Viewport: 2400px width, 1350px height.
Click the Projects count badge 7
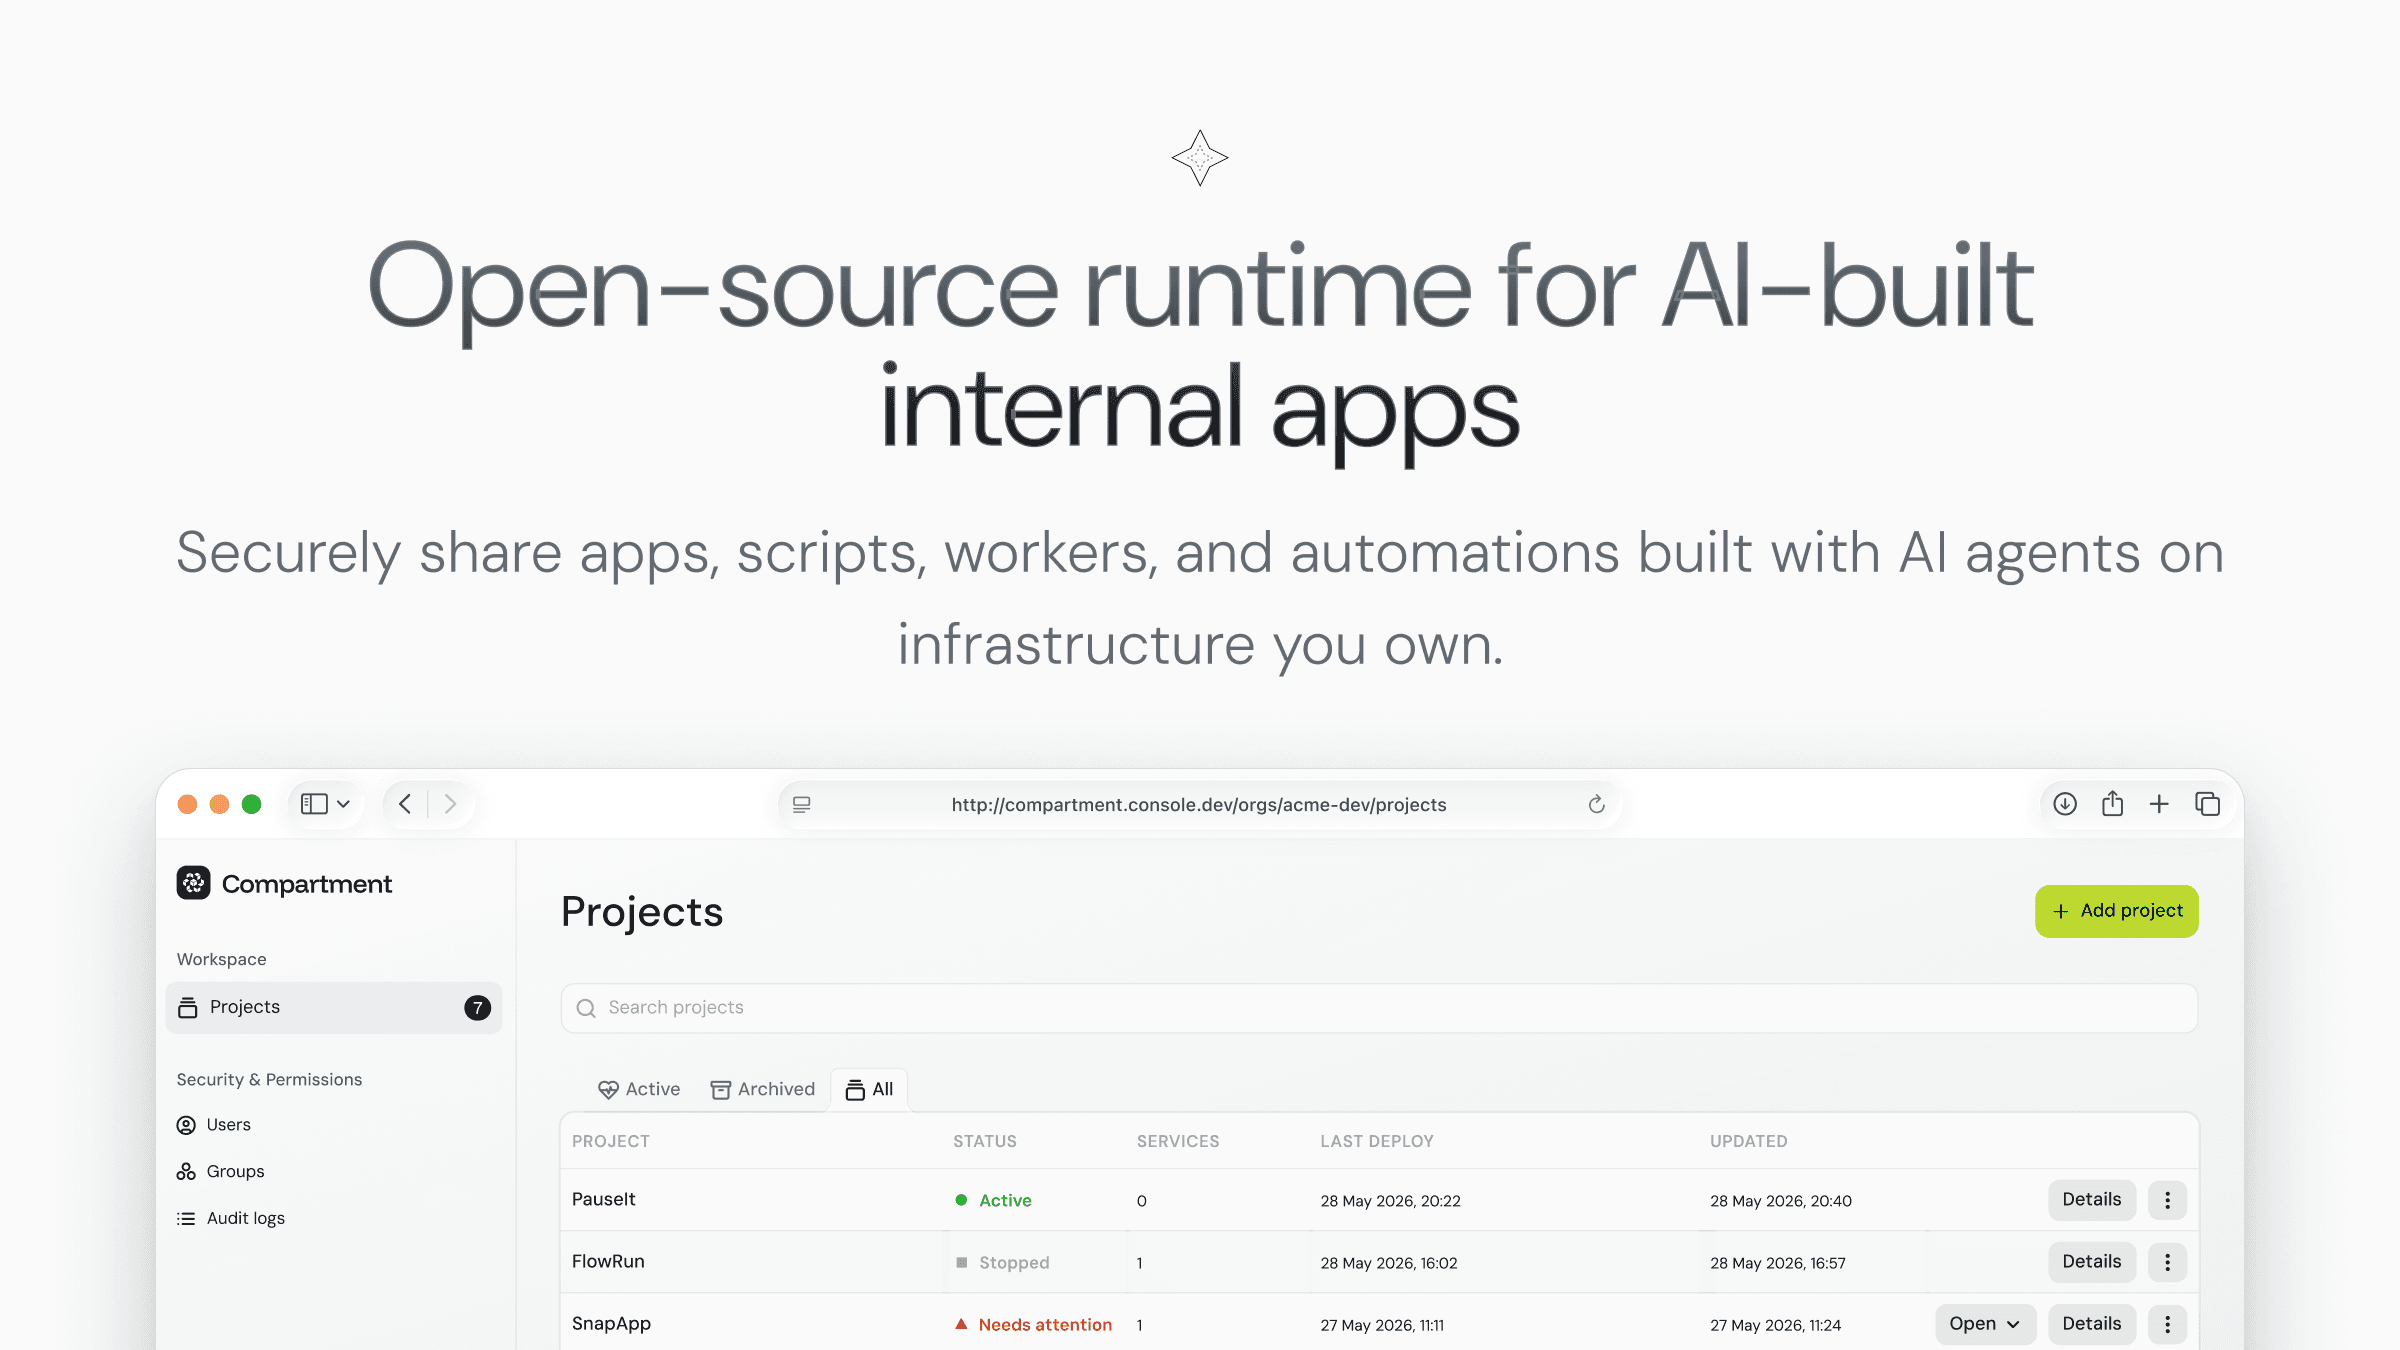click(x=478, y=1007)
